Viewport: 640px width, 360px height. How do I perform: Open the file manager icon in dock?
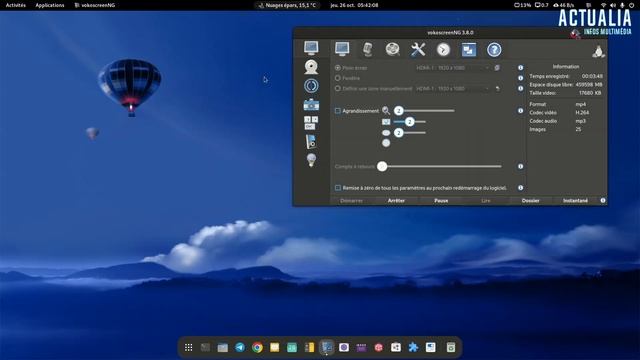click(222, 347)
